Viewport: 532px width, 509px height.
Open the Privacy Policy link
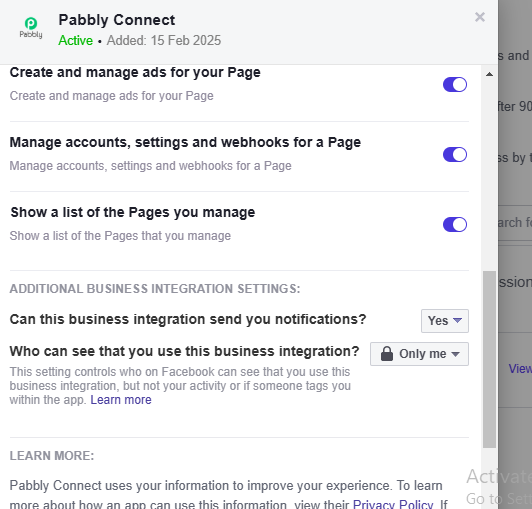click(x=393, y=504)
